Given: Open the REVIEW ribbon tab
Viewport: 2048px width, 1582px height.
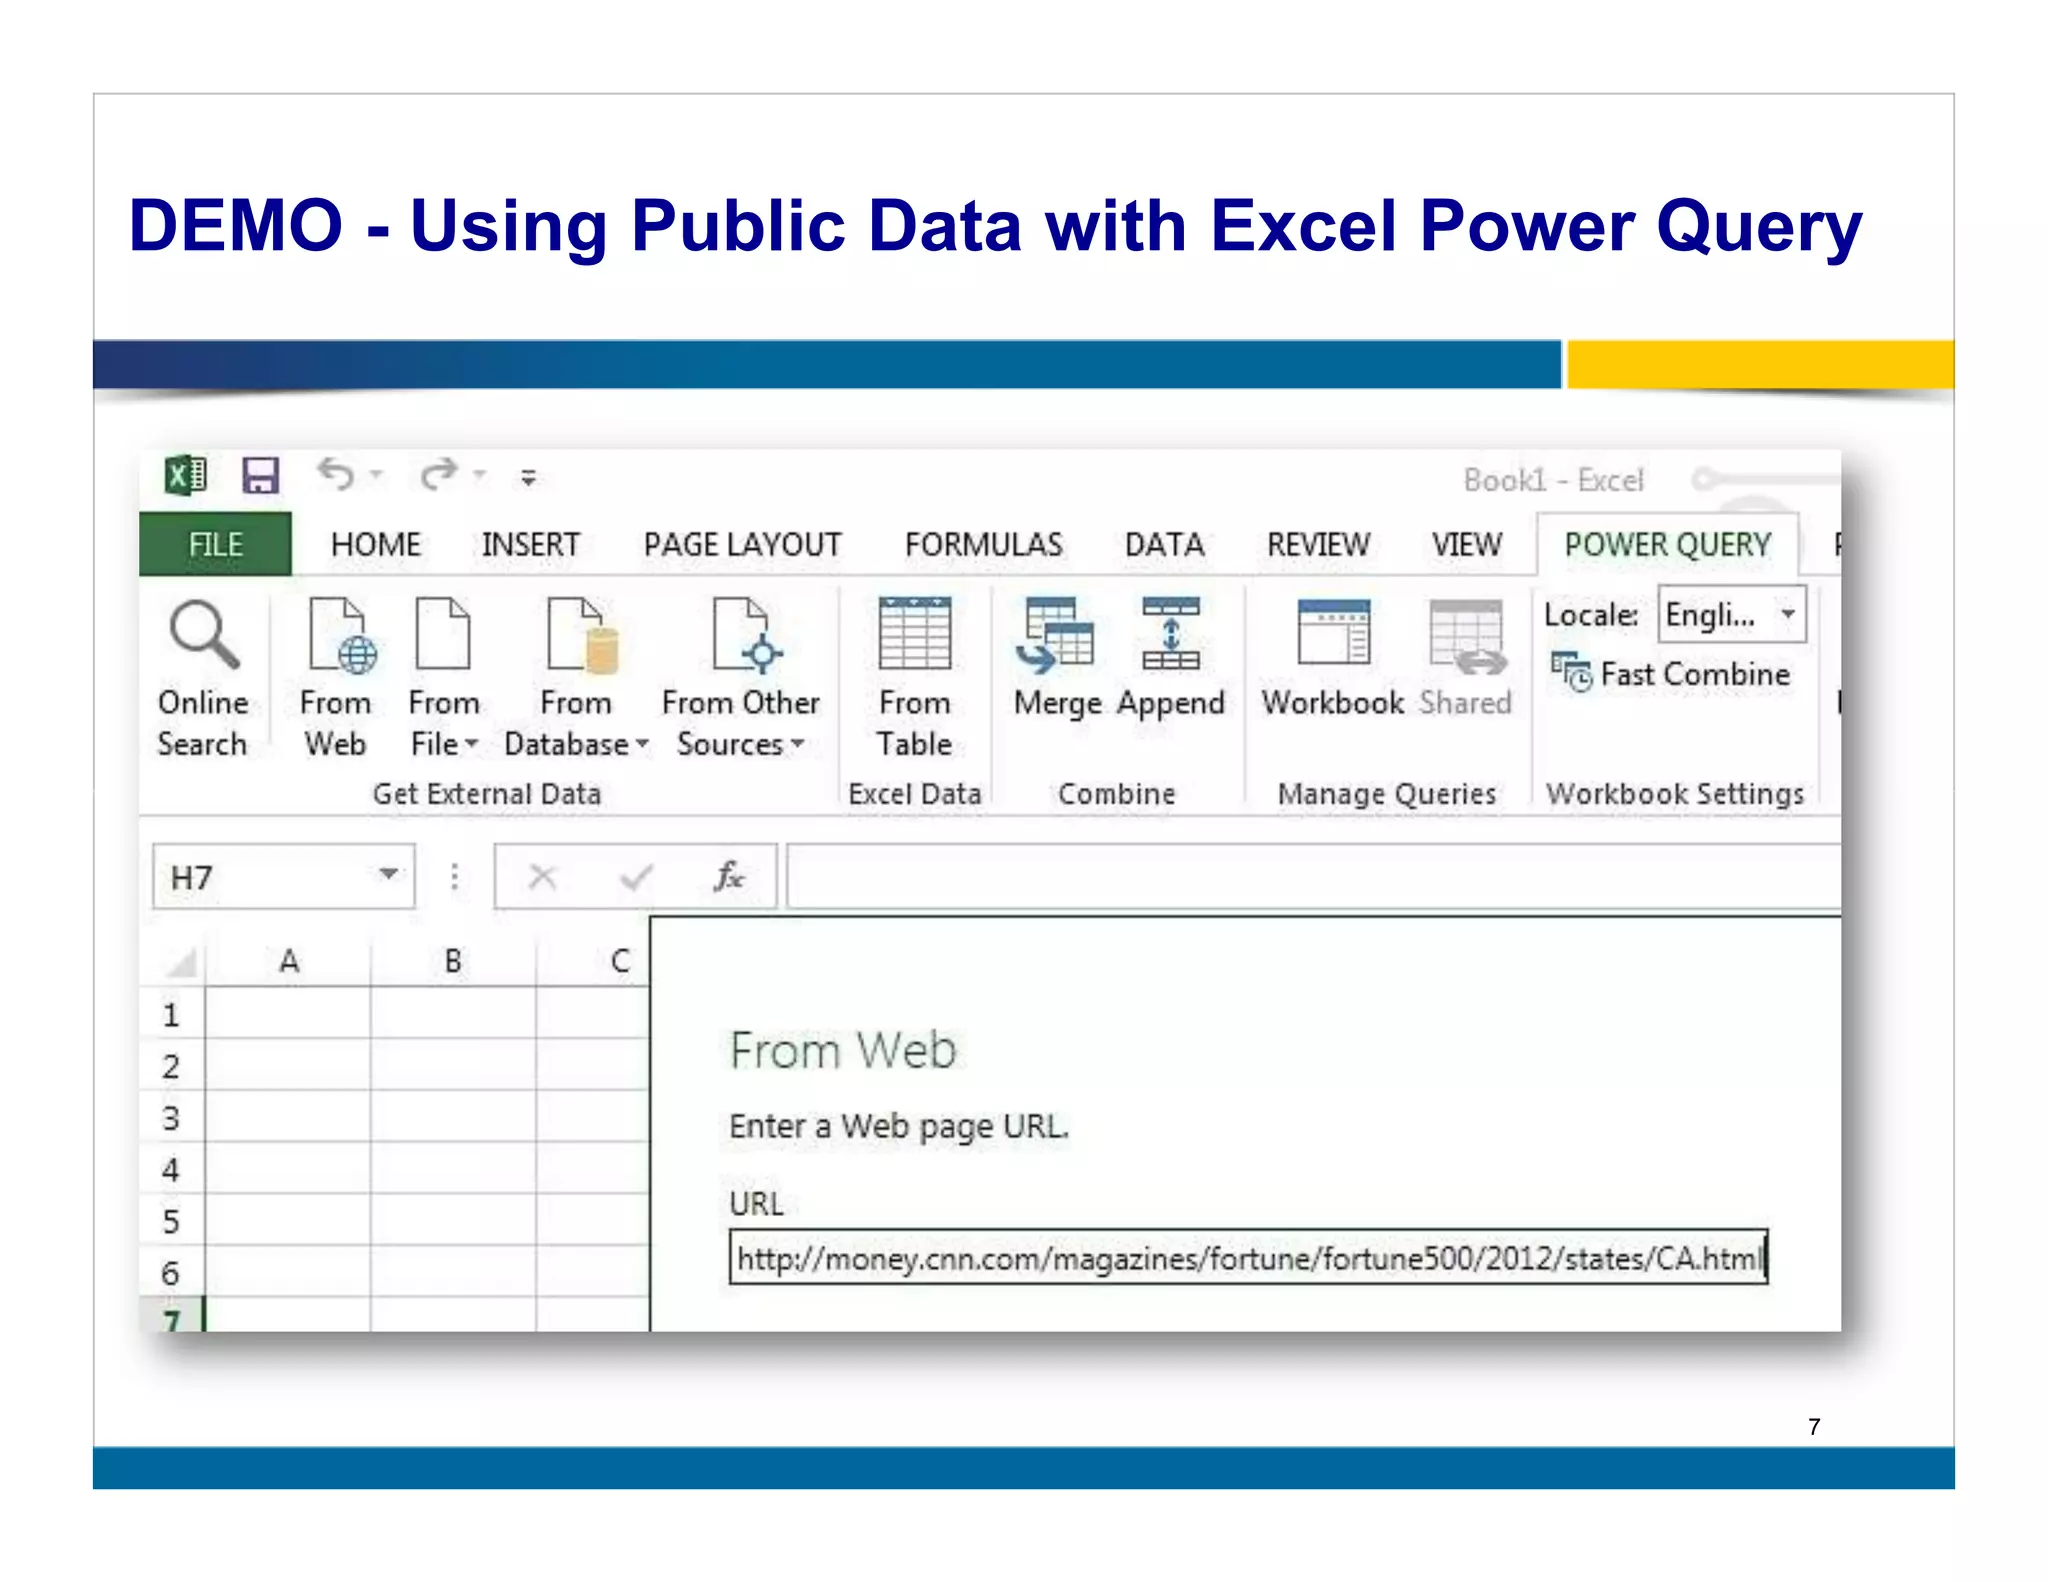Looking at the screenshot, I should pyautogui.click(x=1318, y=545).
